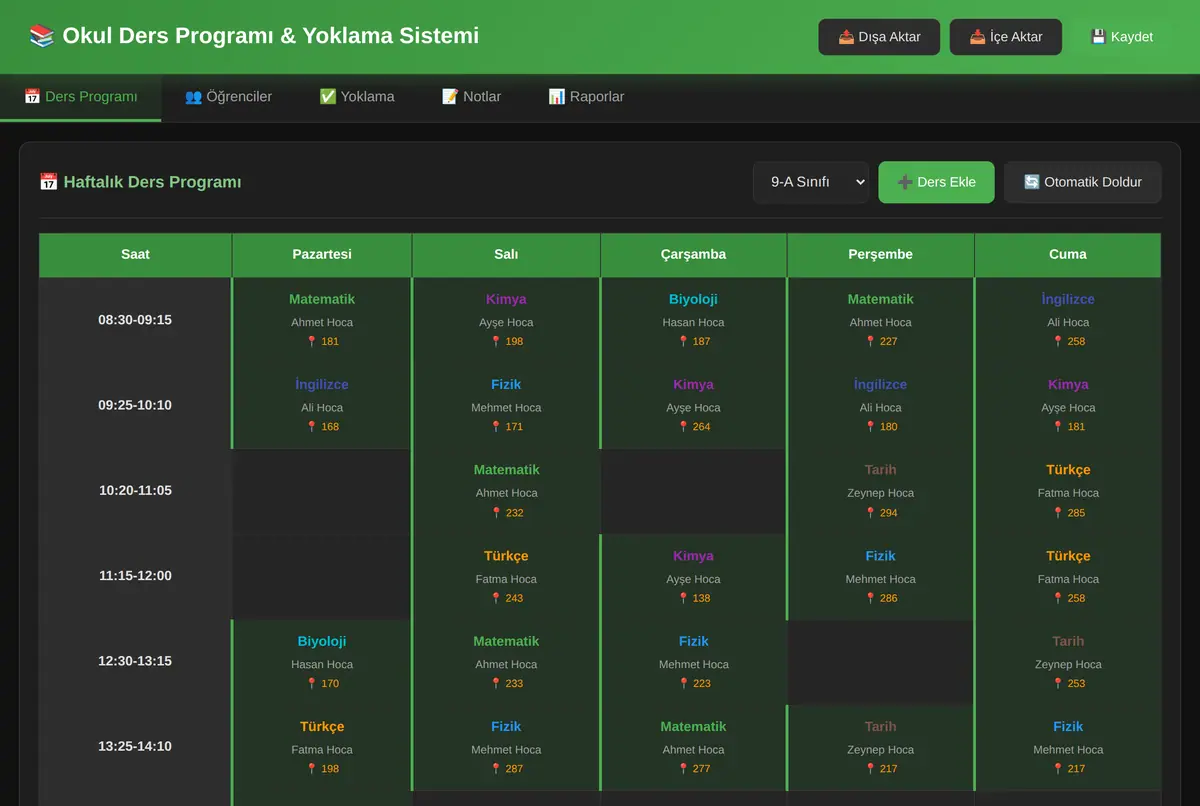
Task: Open the Biyoloji lesson with Hasan Hoca on Çarşamba
Action: pos(694,320)
